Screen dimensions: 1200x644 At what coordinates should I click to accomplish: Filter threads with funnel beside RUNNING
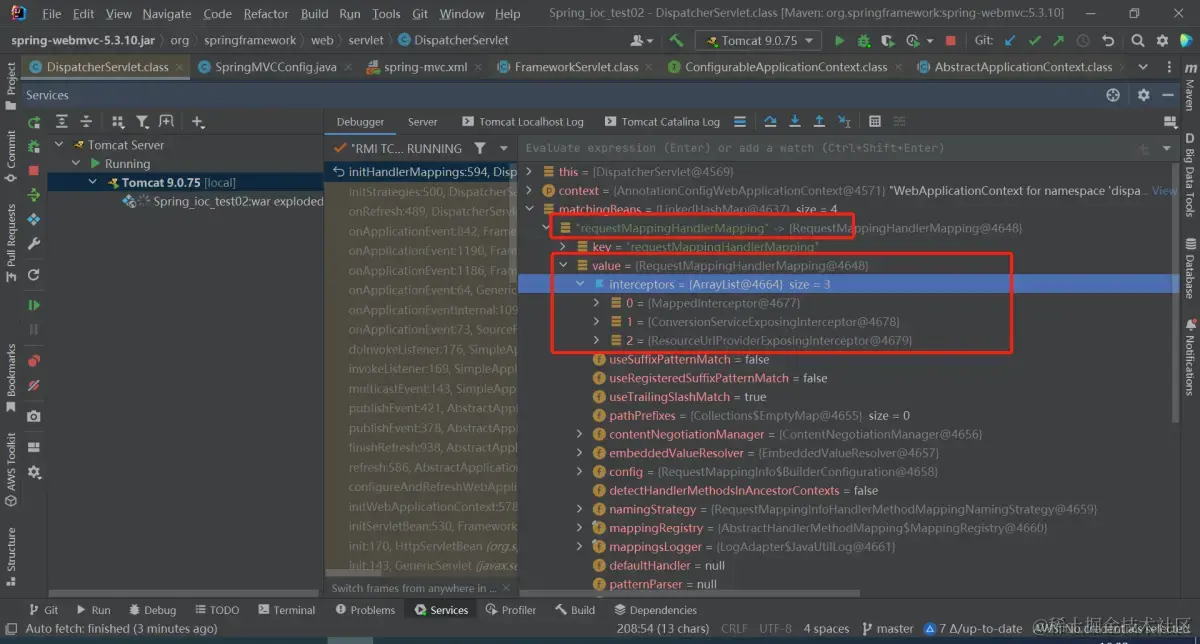pyautogui.click(x=480, y=148)
